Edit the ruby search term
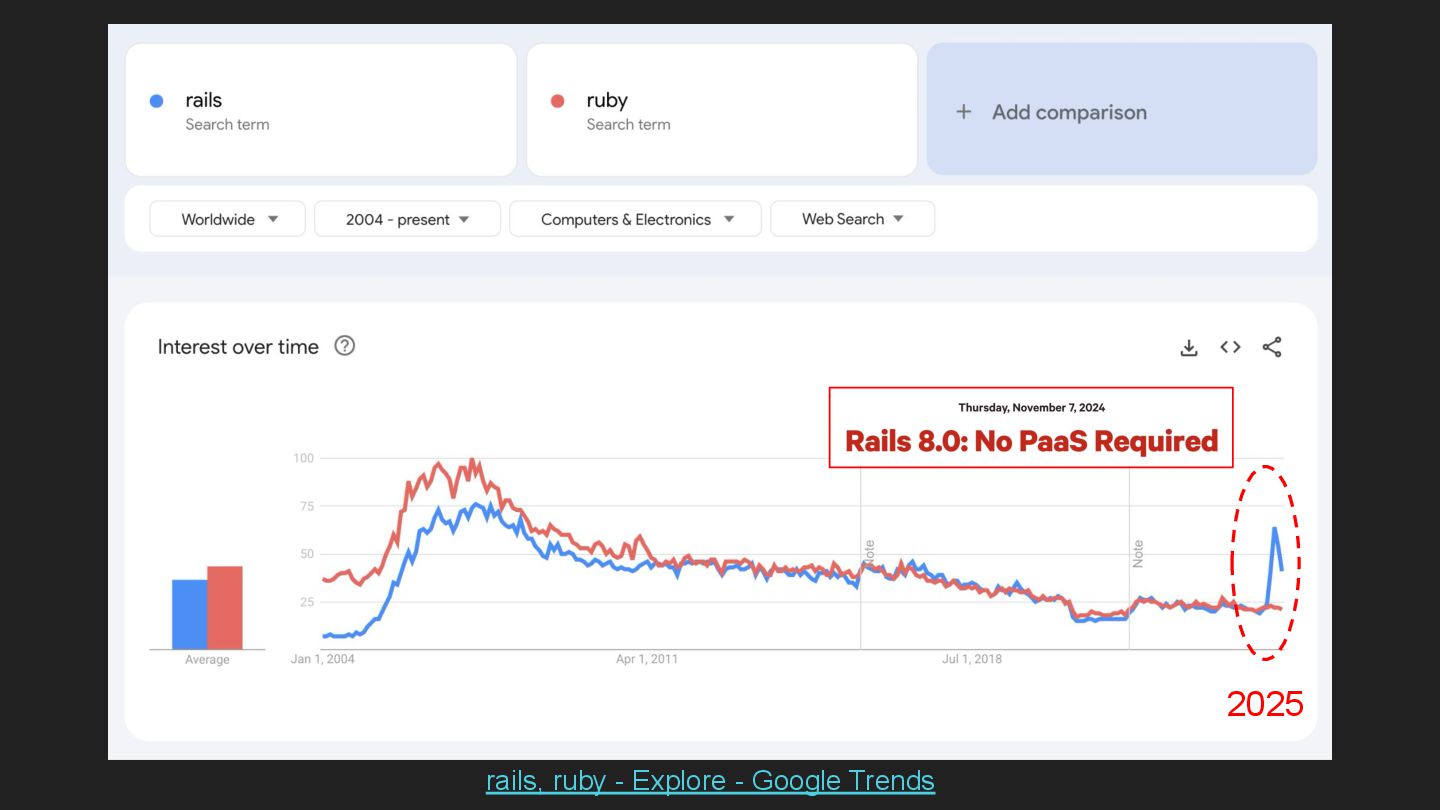This screenshot has width=1440, height=810. tap(722, 110)
